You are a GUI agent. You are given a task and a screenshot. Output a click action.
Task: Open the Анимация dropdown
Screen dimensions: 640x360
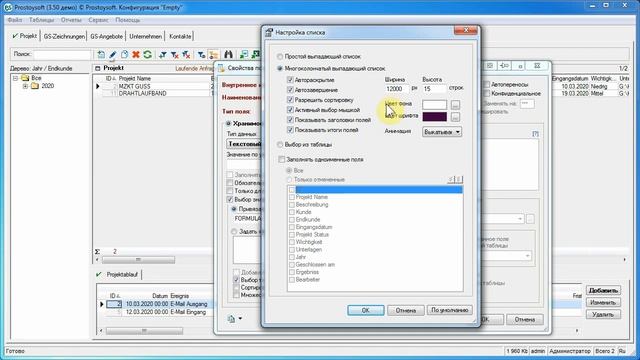pos(442,132)
